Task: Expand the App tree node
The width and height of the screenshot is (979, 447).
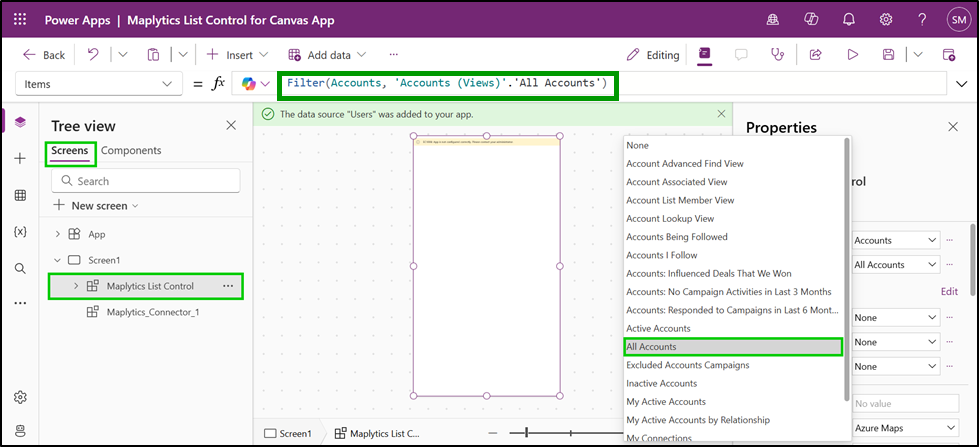Action: [56, 234]
